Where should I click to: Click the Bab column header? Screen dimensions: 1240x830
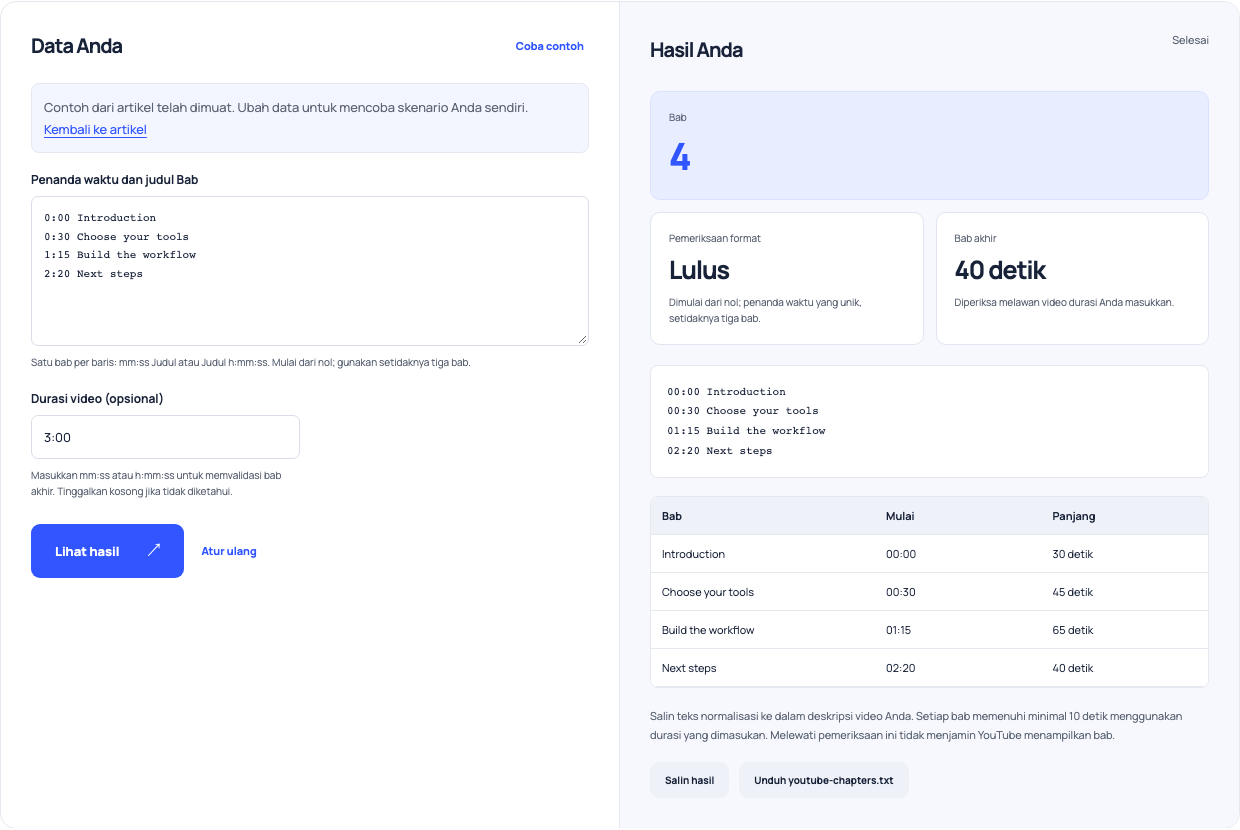[672, 516]
